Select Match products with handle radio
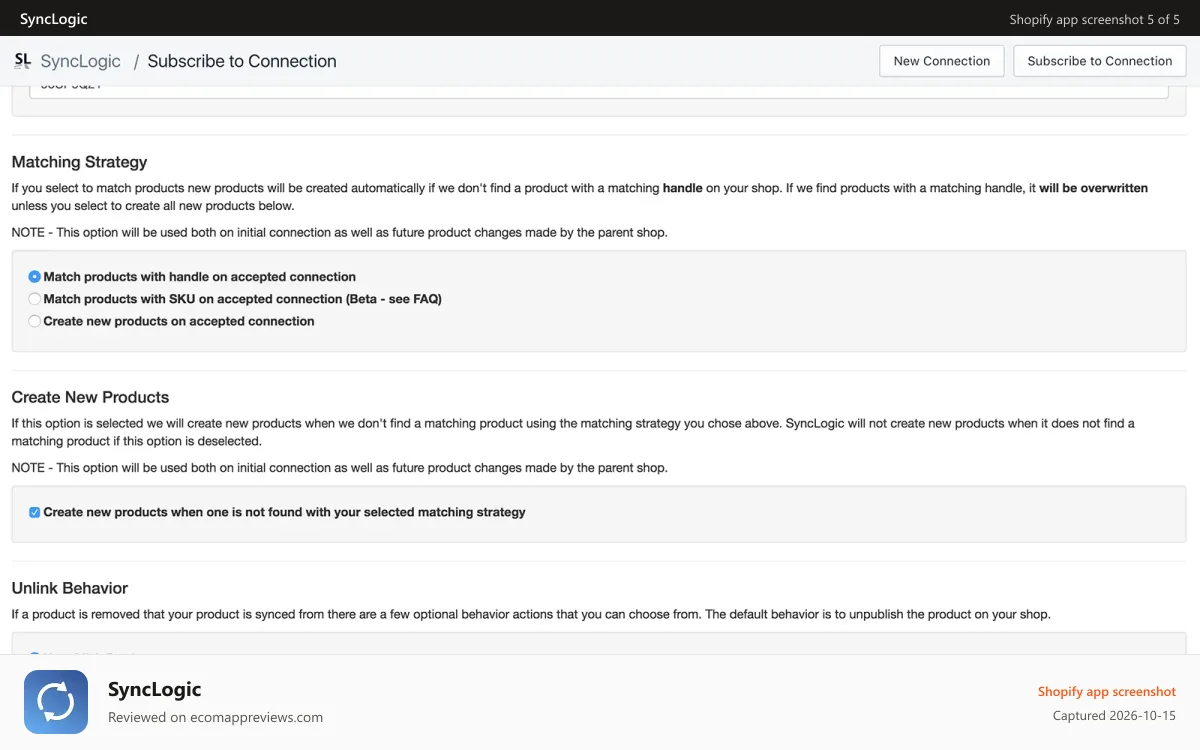Image resolution: width=1200 pixels, height=750 pixels. point(35,277)
